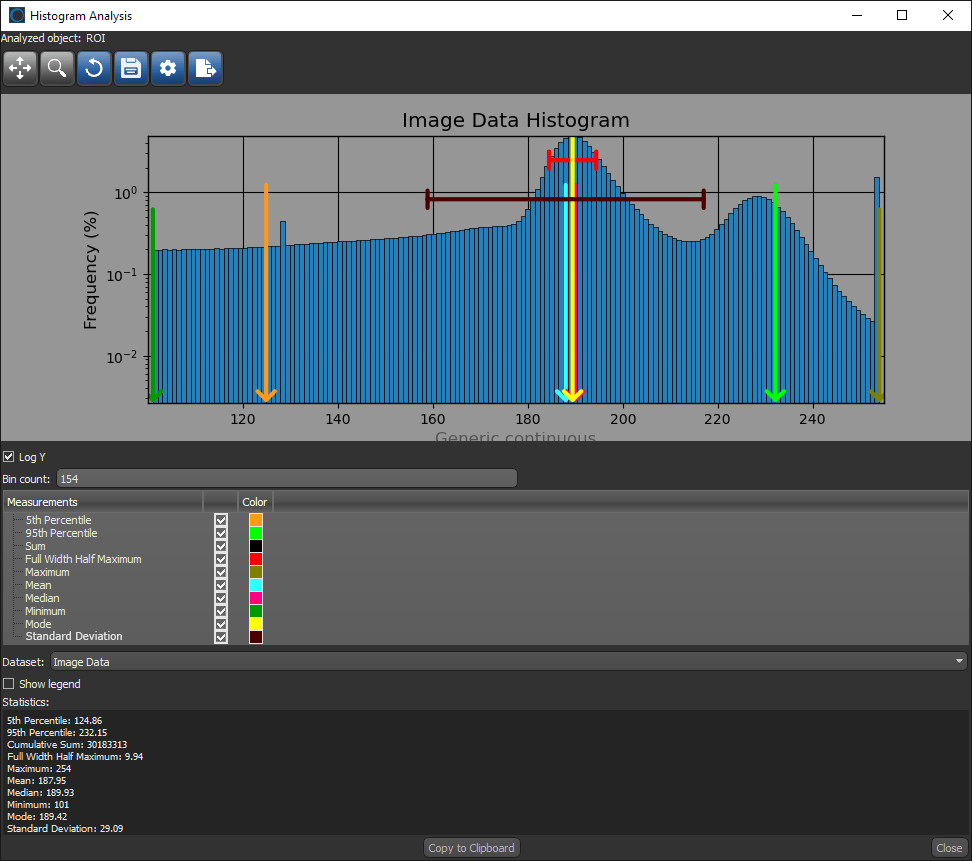Export the histogram data
The width and height of the screenshot is (972, 861).
[205, 68]
